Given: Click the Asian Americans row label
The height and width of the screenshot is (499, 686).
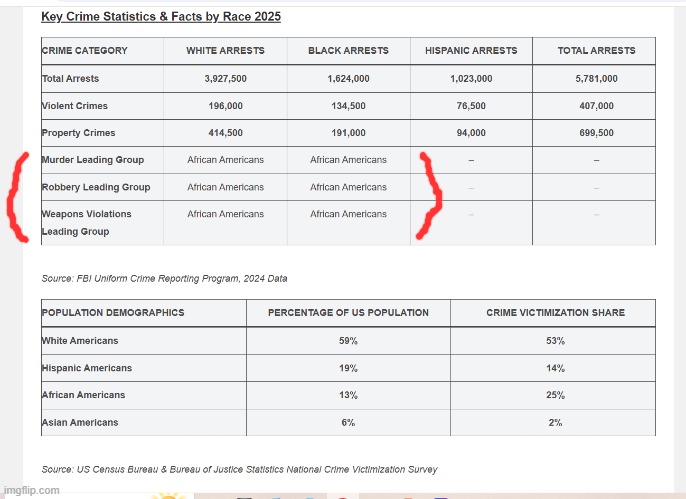Looking at the screenshot, I should (79, 422).
